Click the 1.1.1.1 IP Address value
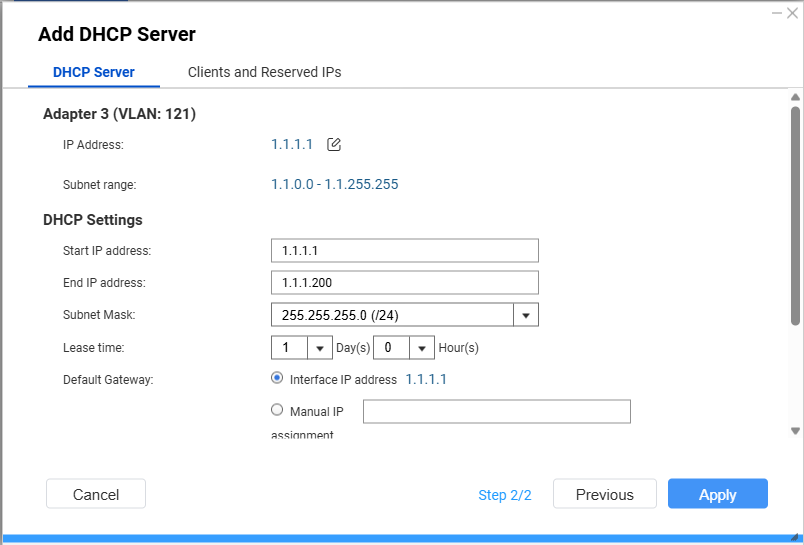This screenshot has width=804, height=545. click(292, 145)
